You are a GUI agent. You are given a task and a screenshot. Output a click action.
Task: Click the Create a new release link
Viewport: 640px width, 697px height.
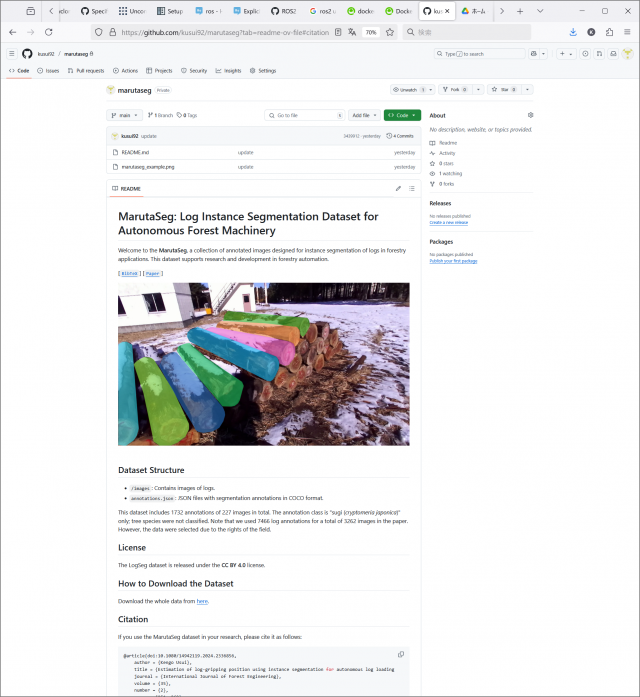coord(449,222)
